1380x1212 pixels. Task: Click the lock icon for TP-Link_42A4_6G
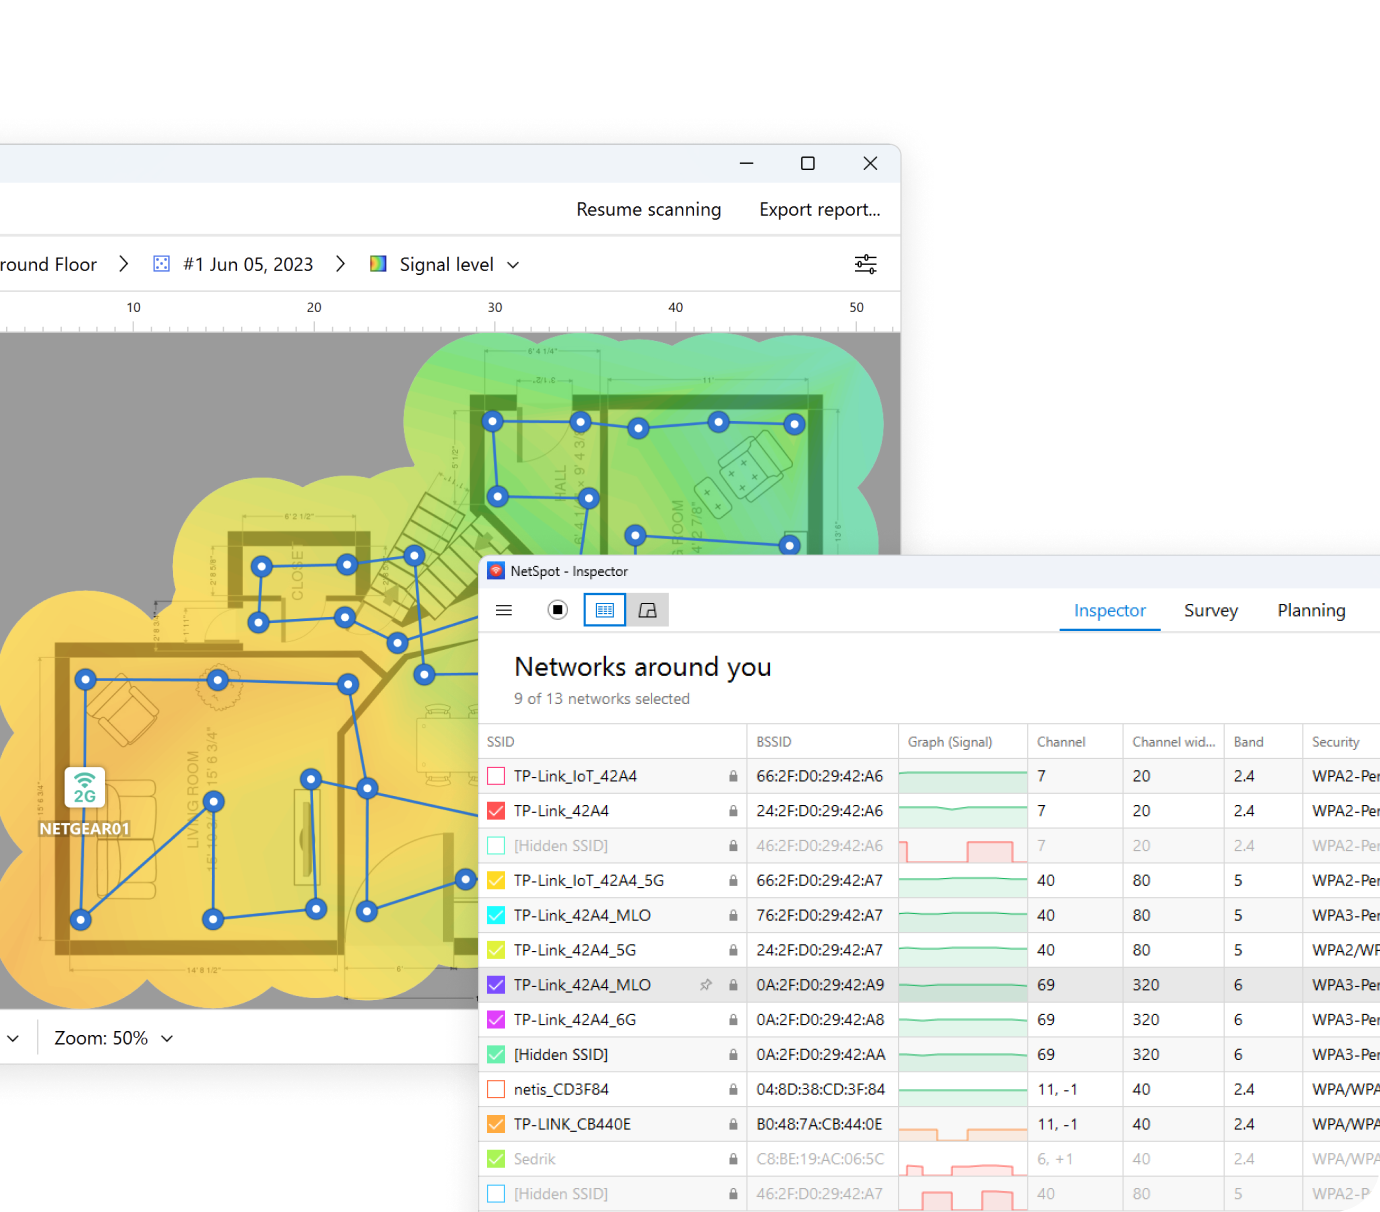pyautogui.click(x=733, y=1020)
